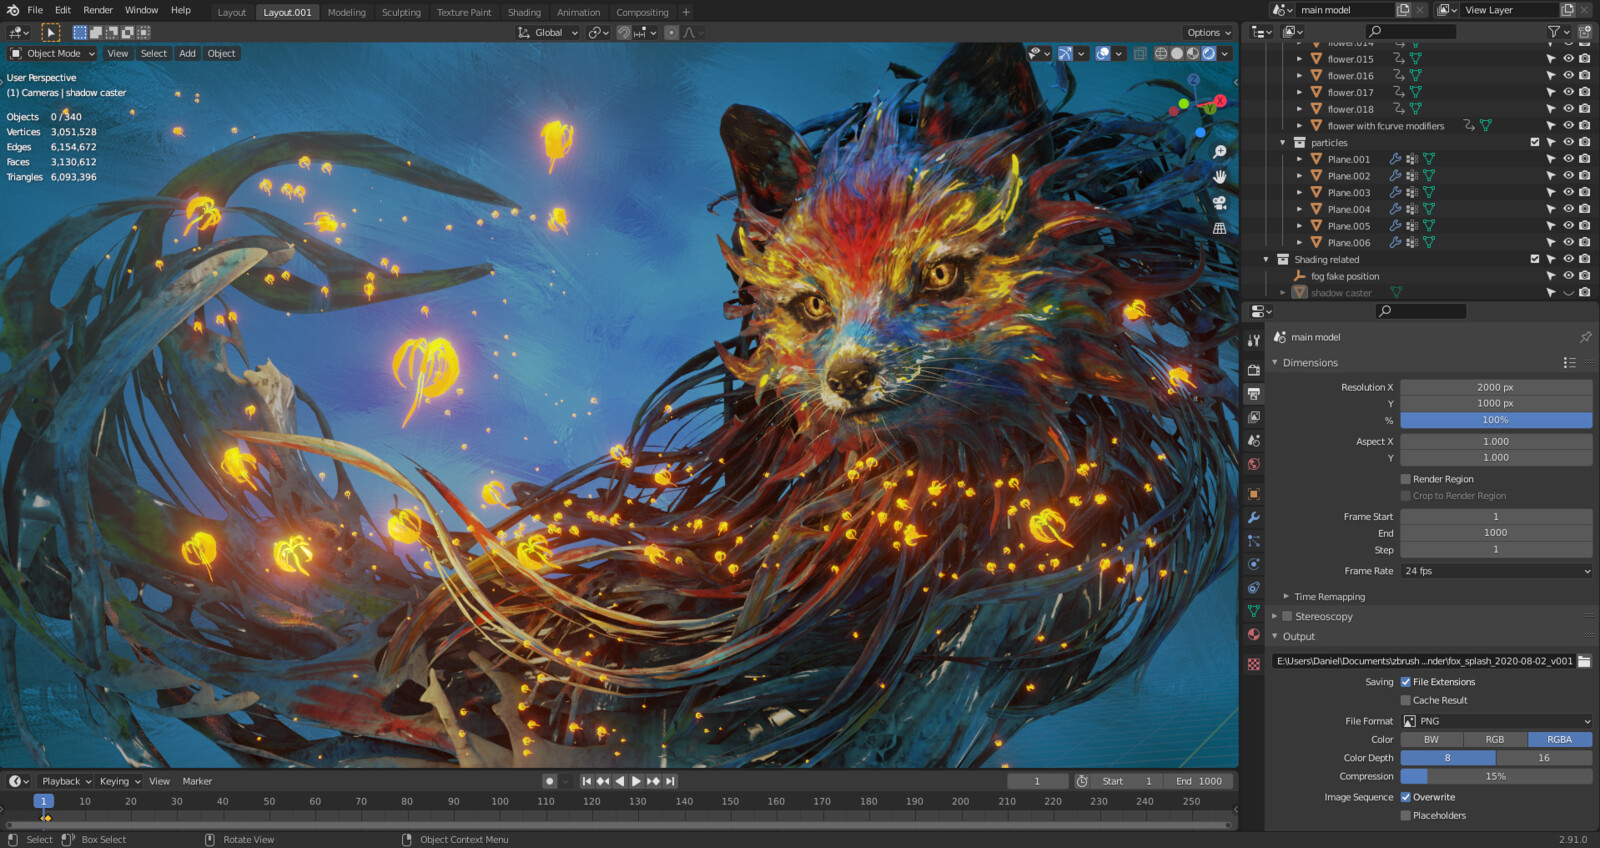Set Color Depth to 16

(x=1544, y=758)
